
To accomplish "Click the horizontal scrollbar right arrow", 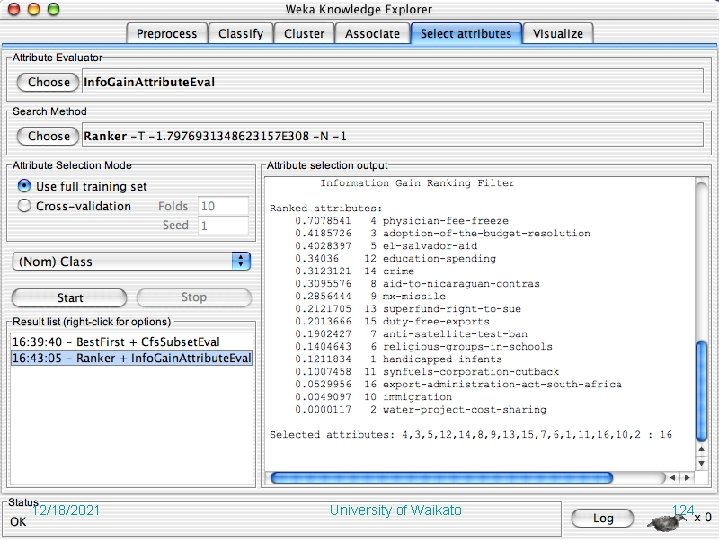I will (x=687, y=478).
